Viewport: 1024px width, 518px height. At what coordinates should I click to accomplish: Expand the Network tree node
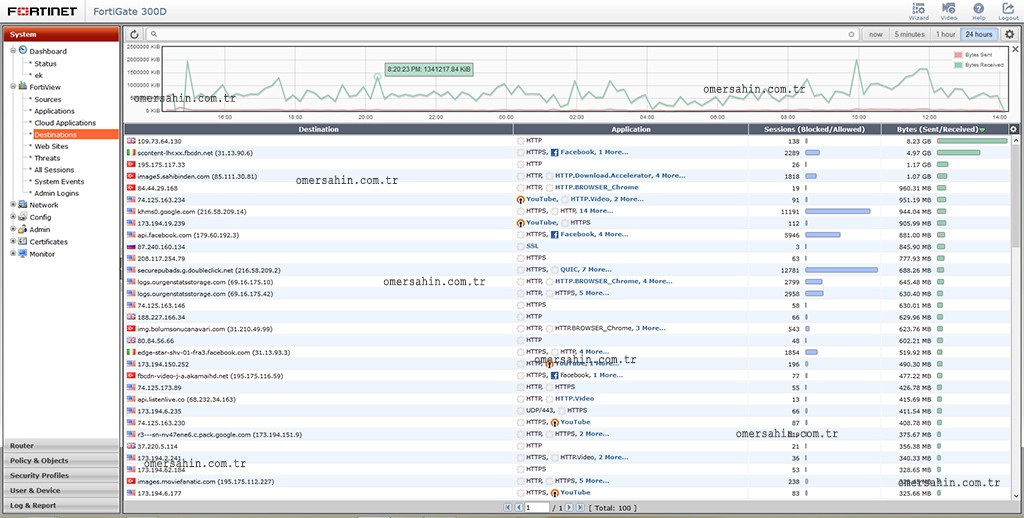click(x=13, y=205)
